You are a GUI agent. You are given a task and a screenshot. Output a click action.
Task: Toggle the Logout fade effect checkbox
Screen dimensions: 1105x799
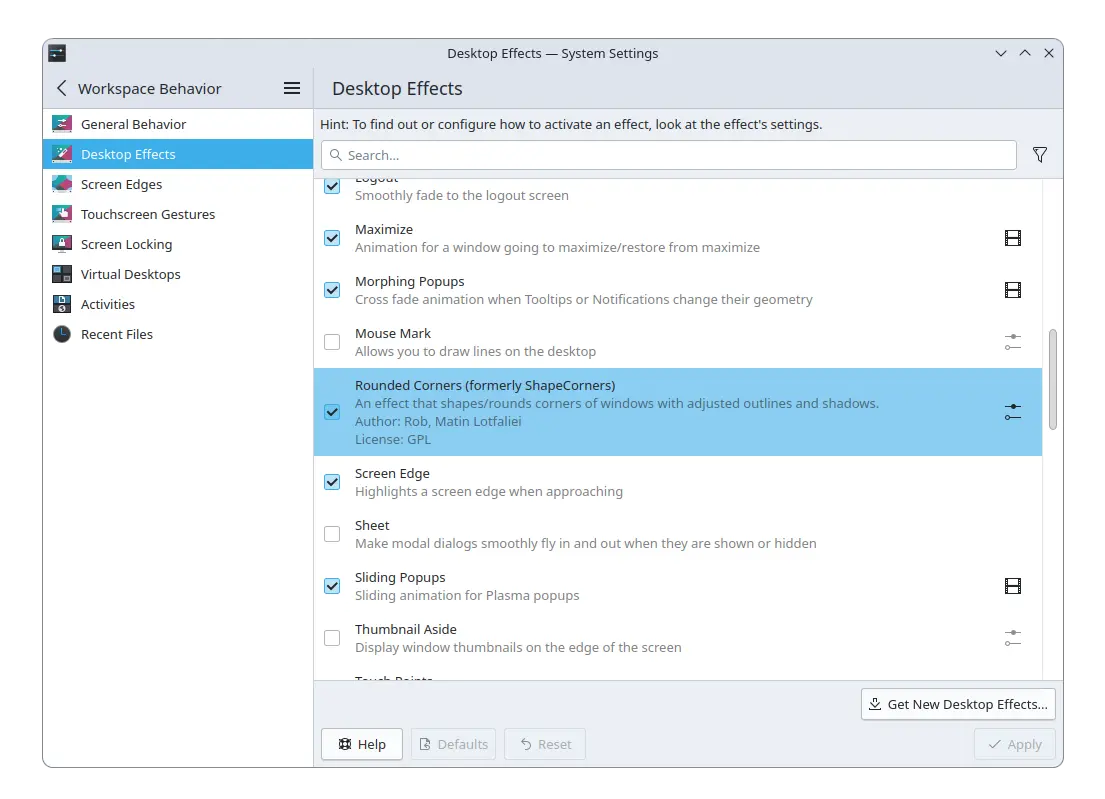coord(332,187)
